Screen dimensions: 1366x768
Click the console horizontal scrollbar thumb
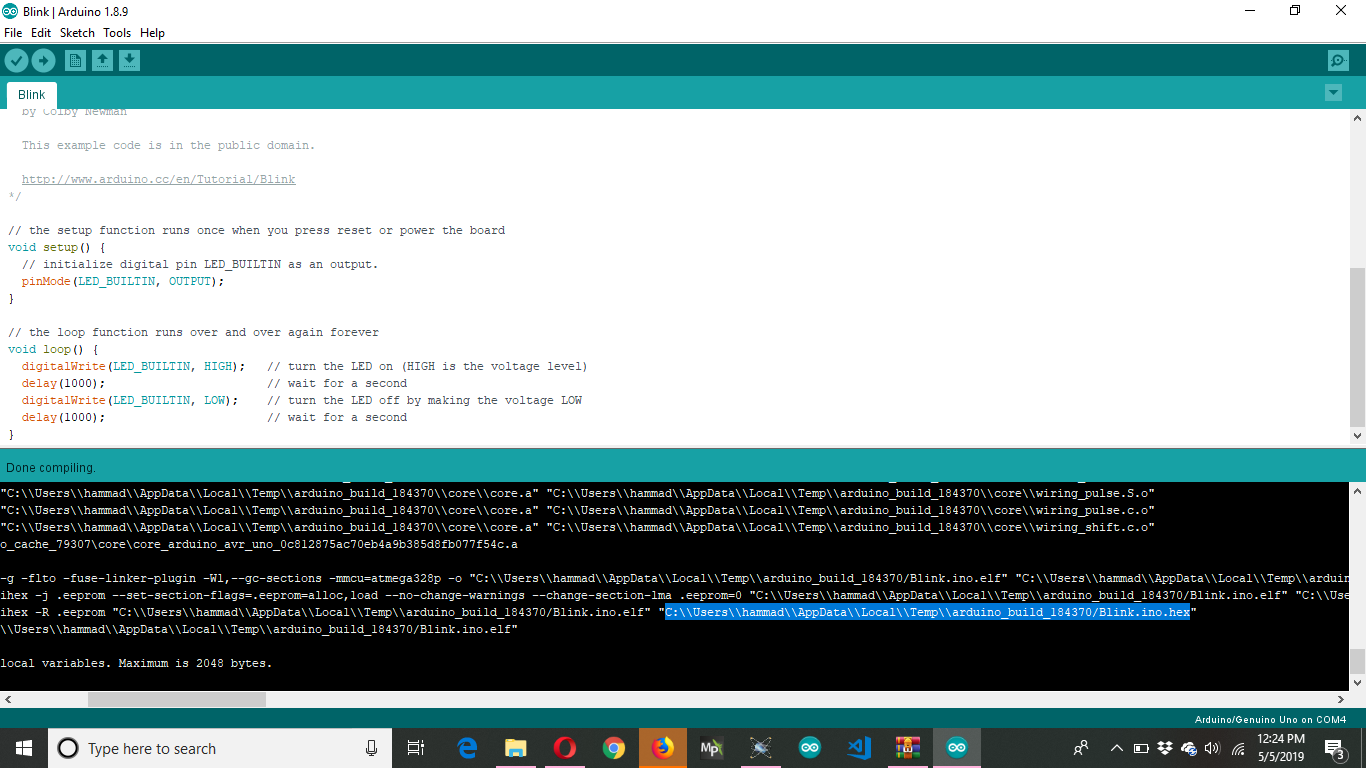[x=177, y=700]
